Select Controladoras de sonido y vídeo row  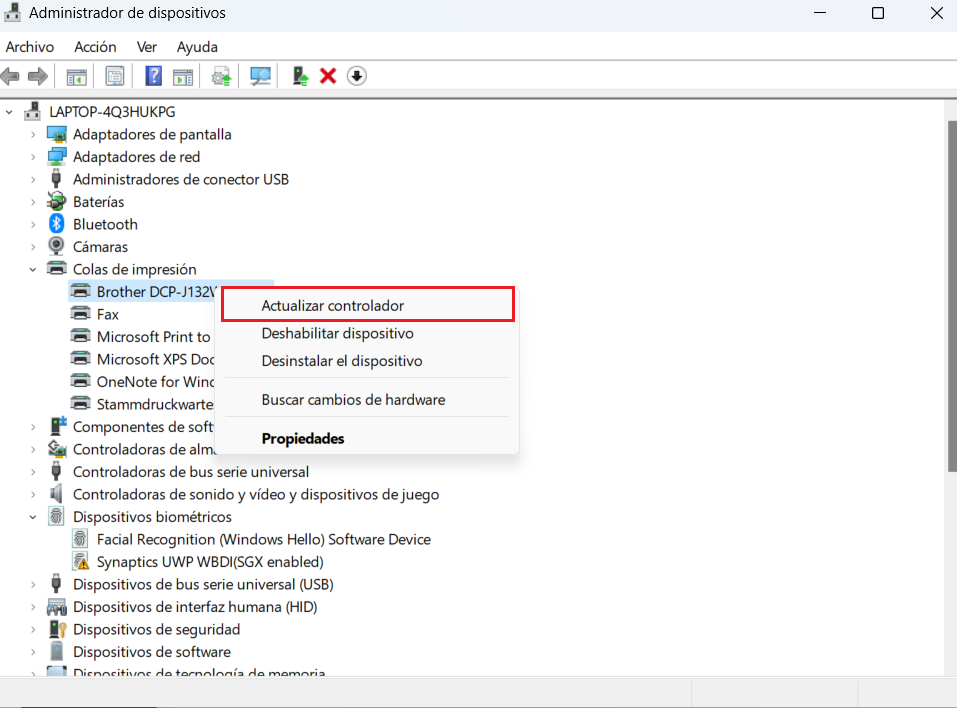[256, 494]
